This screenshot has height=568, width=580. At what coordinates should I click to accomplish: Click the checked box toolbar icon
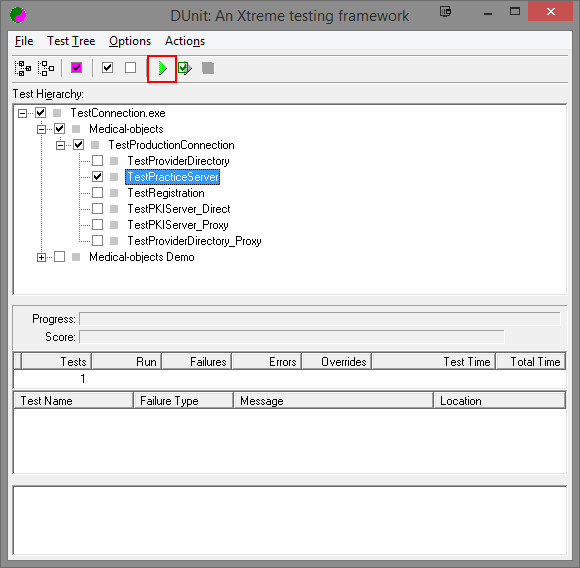pos(108,68)
